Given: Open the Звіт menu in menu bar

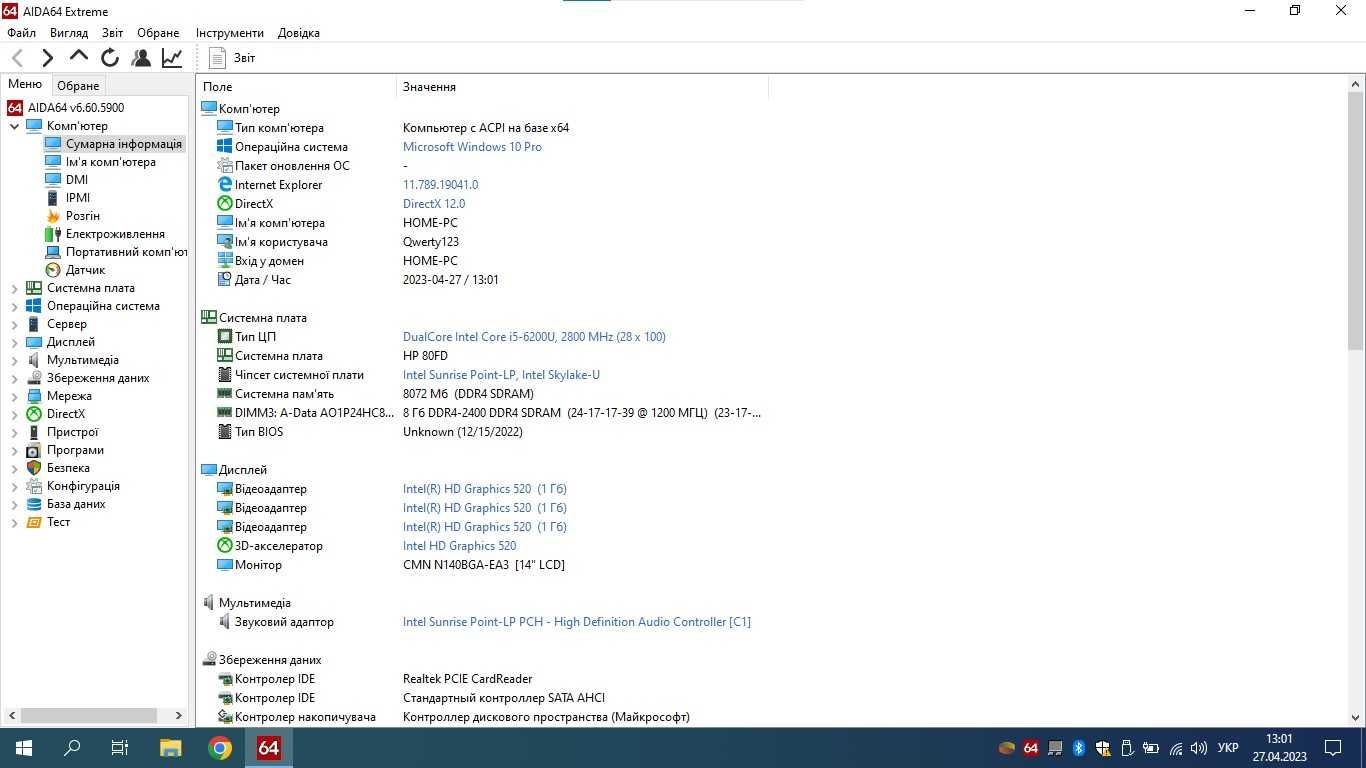Looking at the screenshot, I should (113, 33).
